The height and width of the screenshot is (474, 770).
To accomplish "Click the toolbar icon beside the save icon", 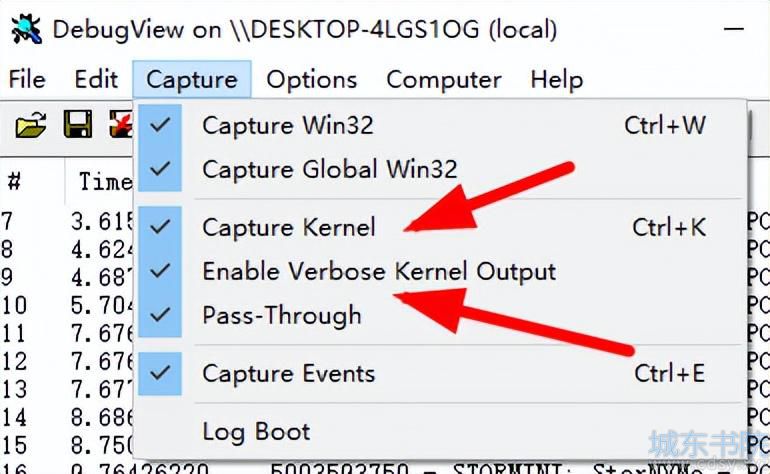I will coord(120,124).
